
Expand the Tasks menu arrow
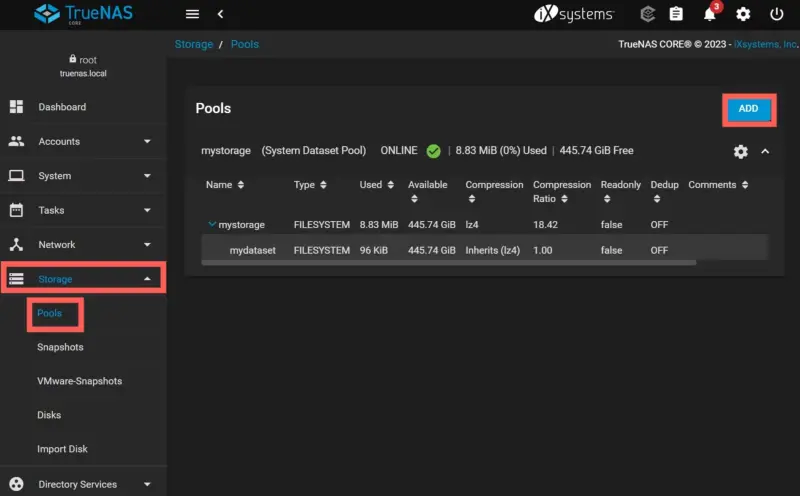(147, 210)
